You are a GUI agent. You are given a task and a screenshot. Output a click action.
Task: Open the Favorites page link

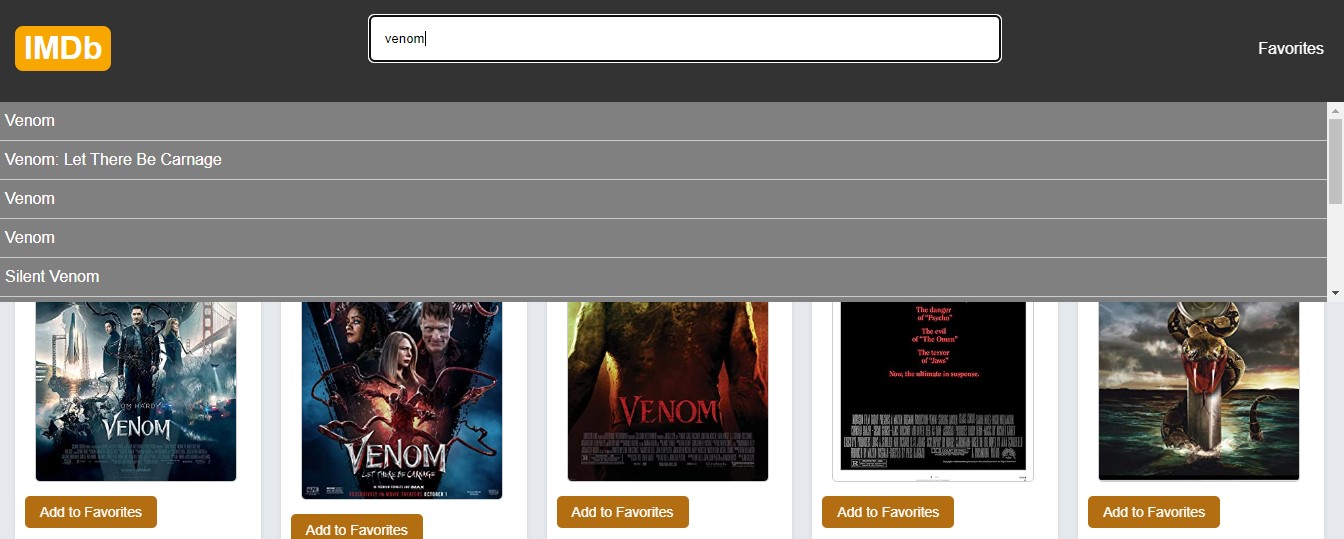click(x=1290, y=48)
